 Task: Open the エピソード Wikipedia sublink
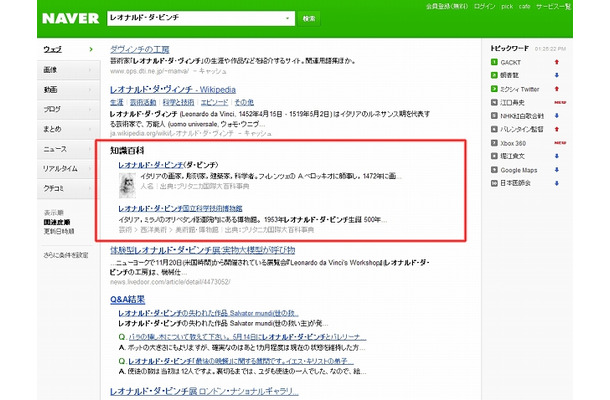[214, 102]
